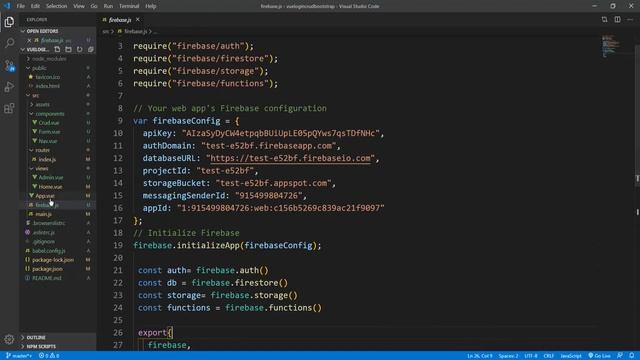Close the firebase.js editor tab
The height and width of the screenshot is (360, 640).
[138, 20]
